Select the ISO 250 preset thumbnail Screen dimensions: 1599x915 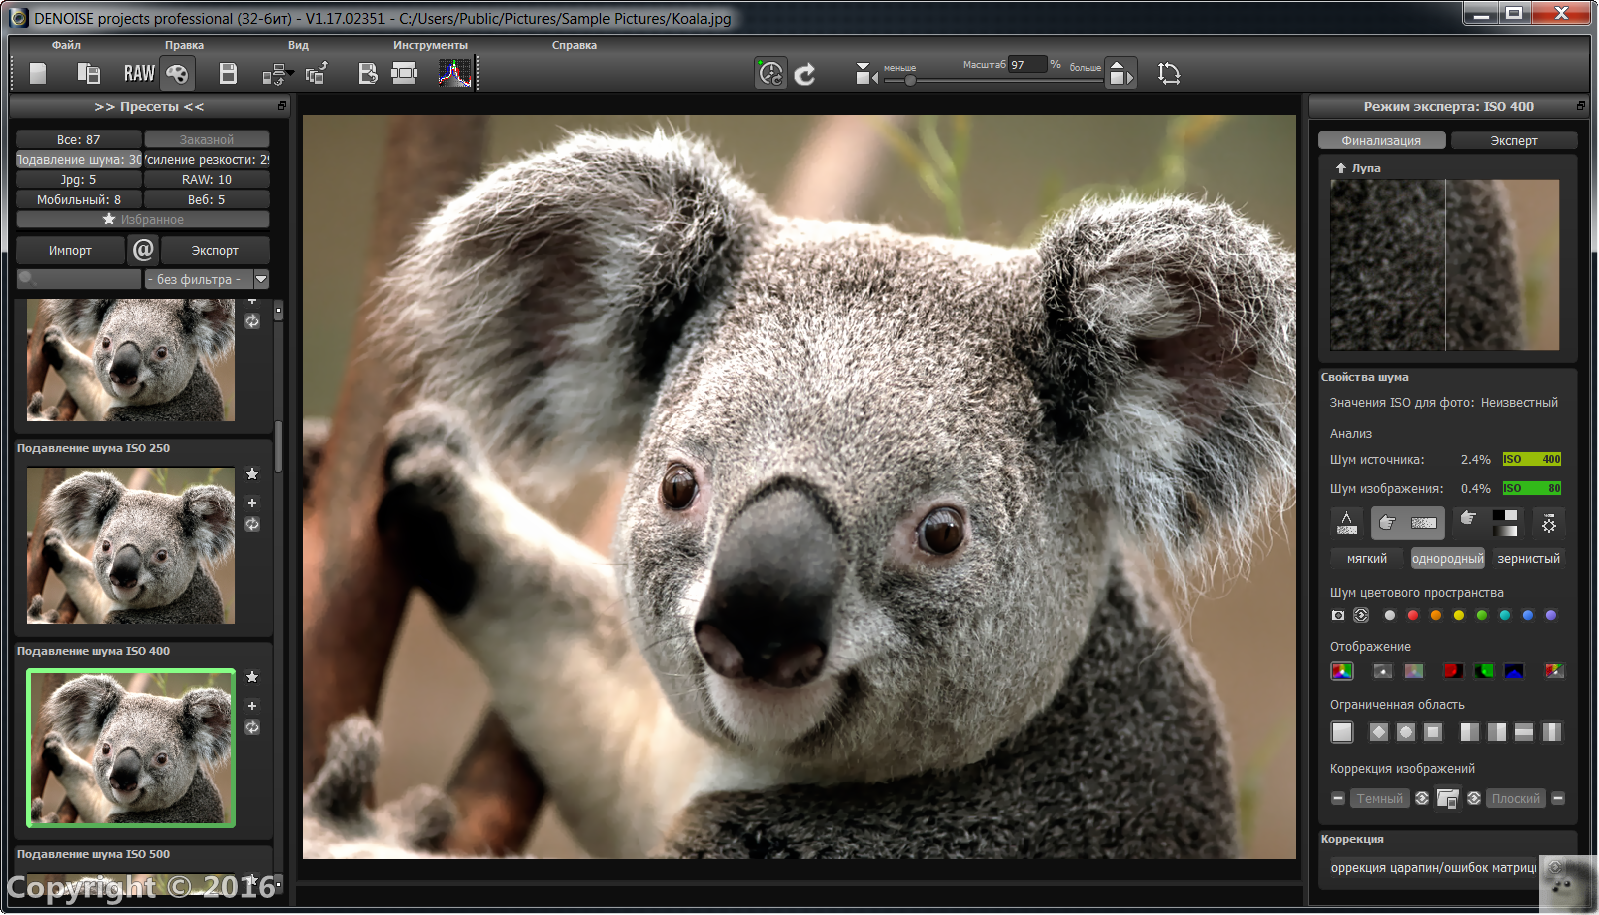click(131, 546)
